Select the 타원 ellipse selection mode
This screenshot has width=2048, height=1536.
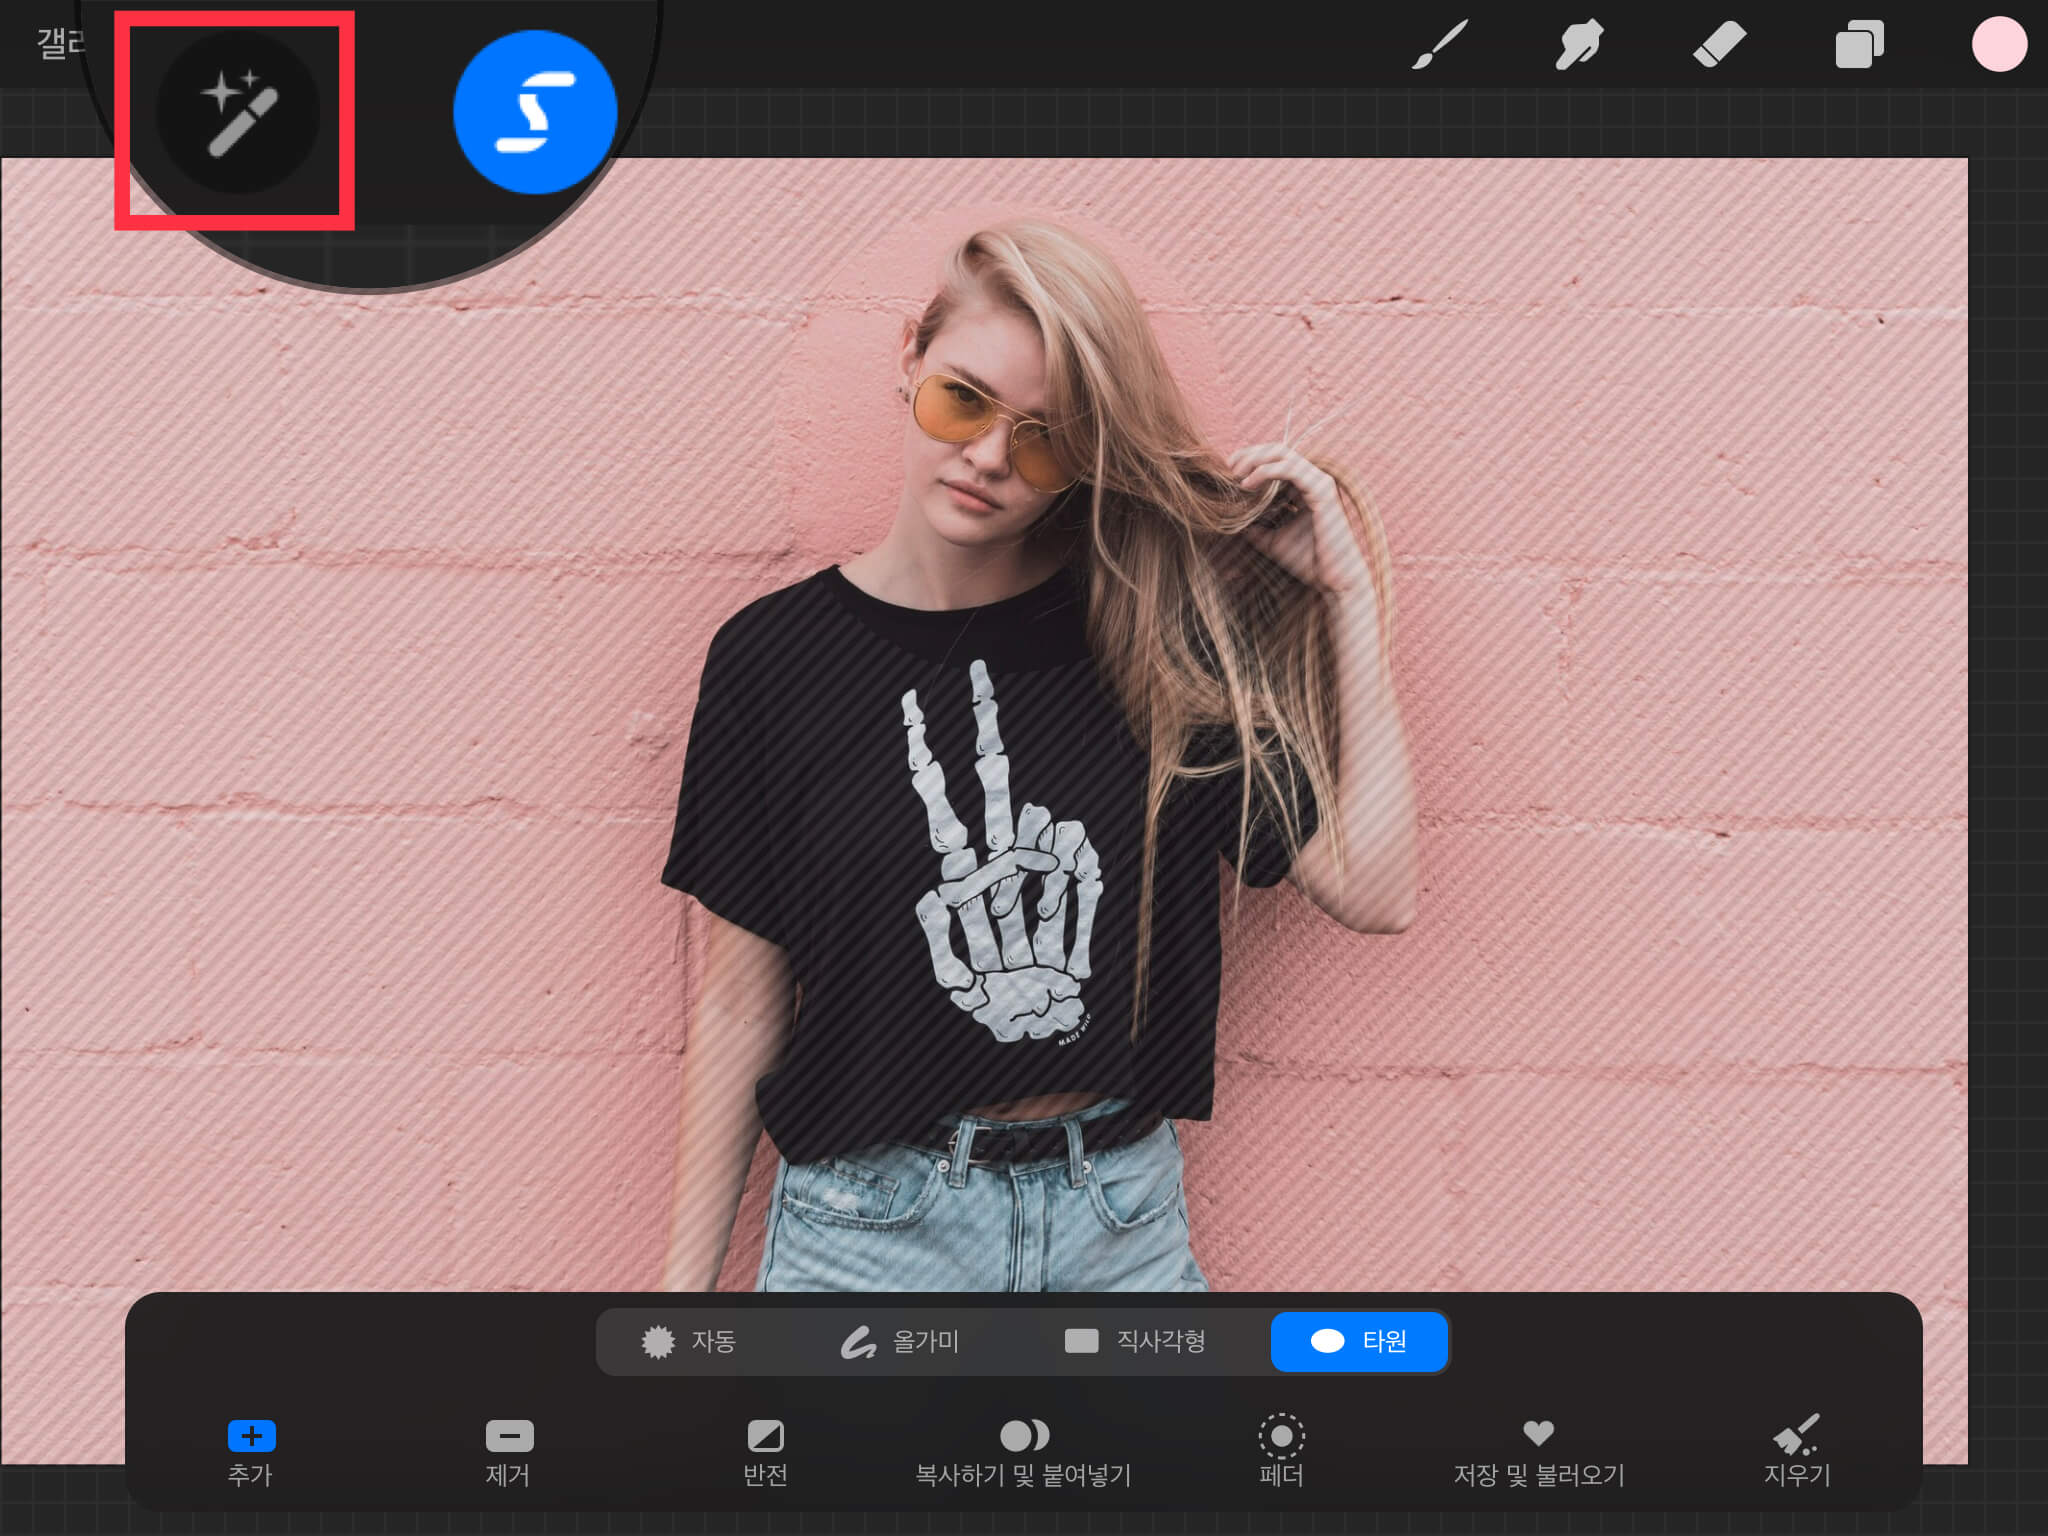click(1359, 1341)
